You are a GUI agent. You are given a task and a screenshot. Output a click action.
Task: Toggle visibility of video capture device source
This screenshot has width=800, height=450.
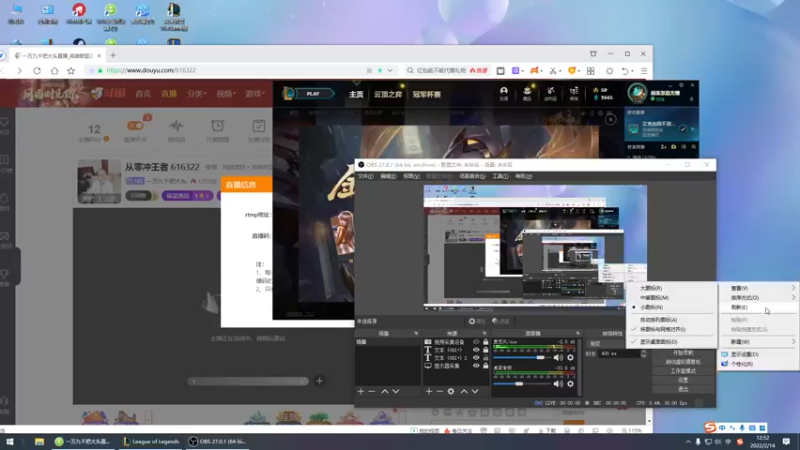476,342
